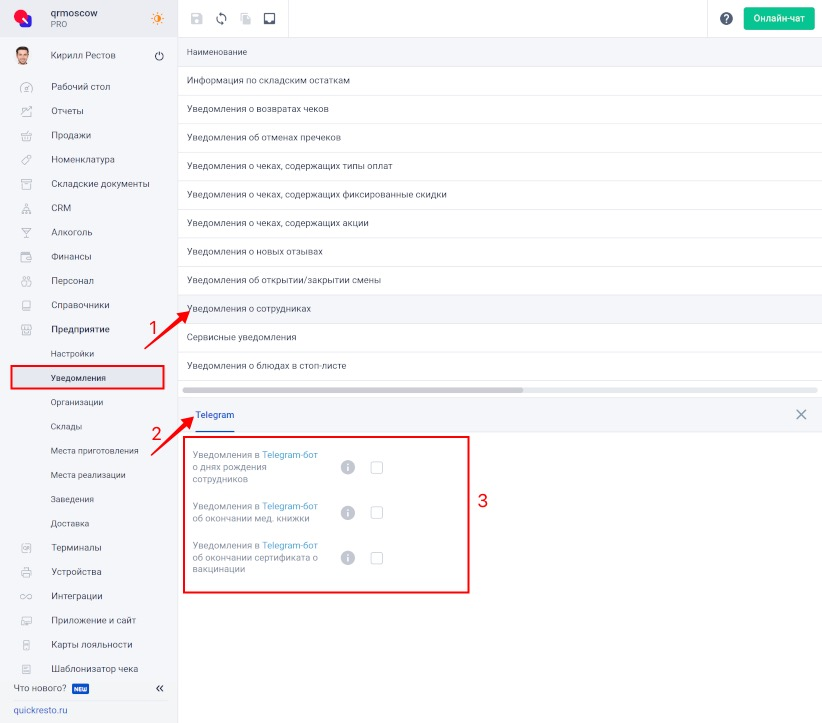This screenshot has width=822, height=723.
Task: Open the Склады submenu item
Action: (x=66, y=426)
